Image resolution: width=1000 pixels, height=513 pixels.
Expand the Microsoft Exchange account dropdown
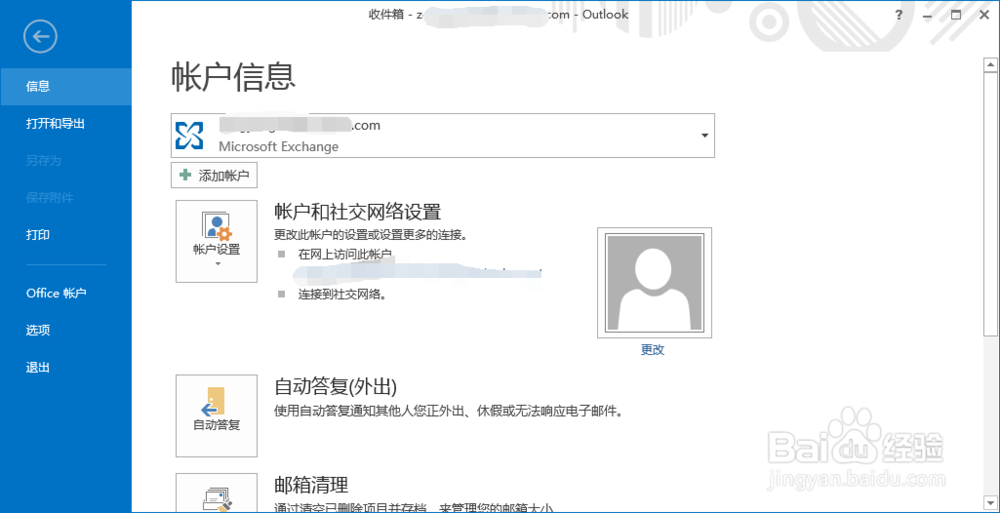pyautogui.click(x=704, y=135)
